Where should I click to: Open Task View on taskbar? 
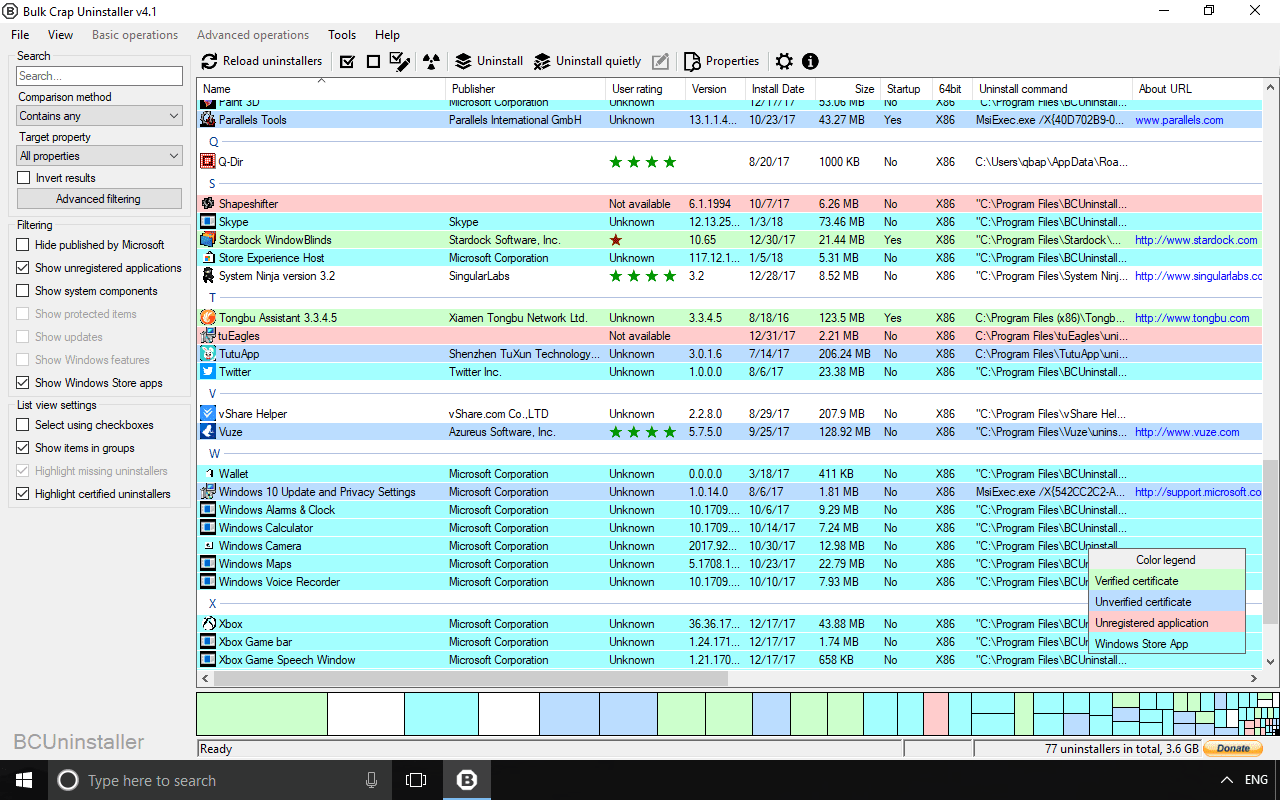[x=416, y=780]
